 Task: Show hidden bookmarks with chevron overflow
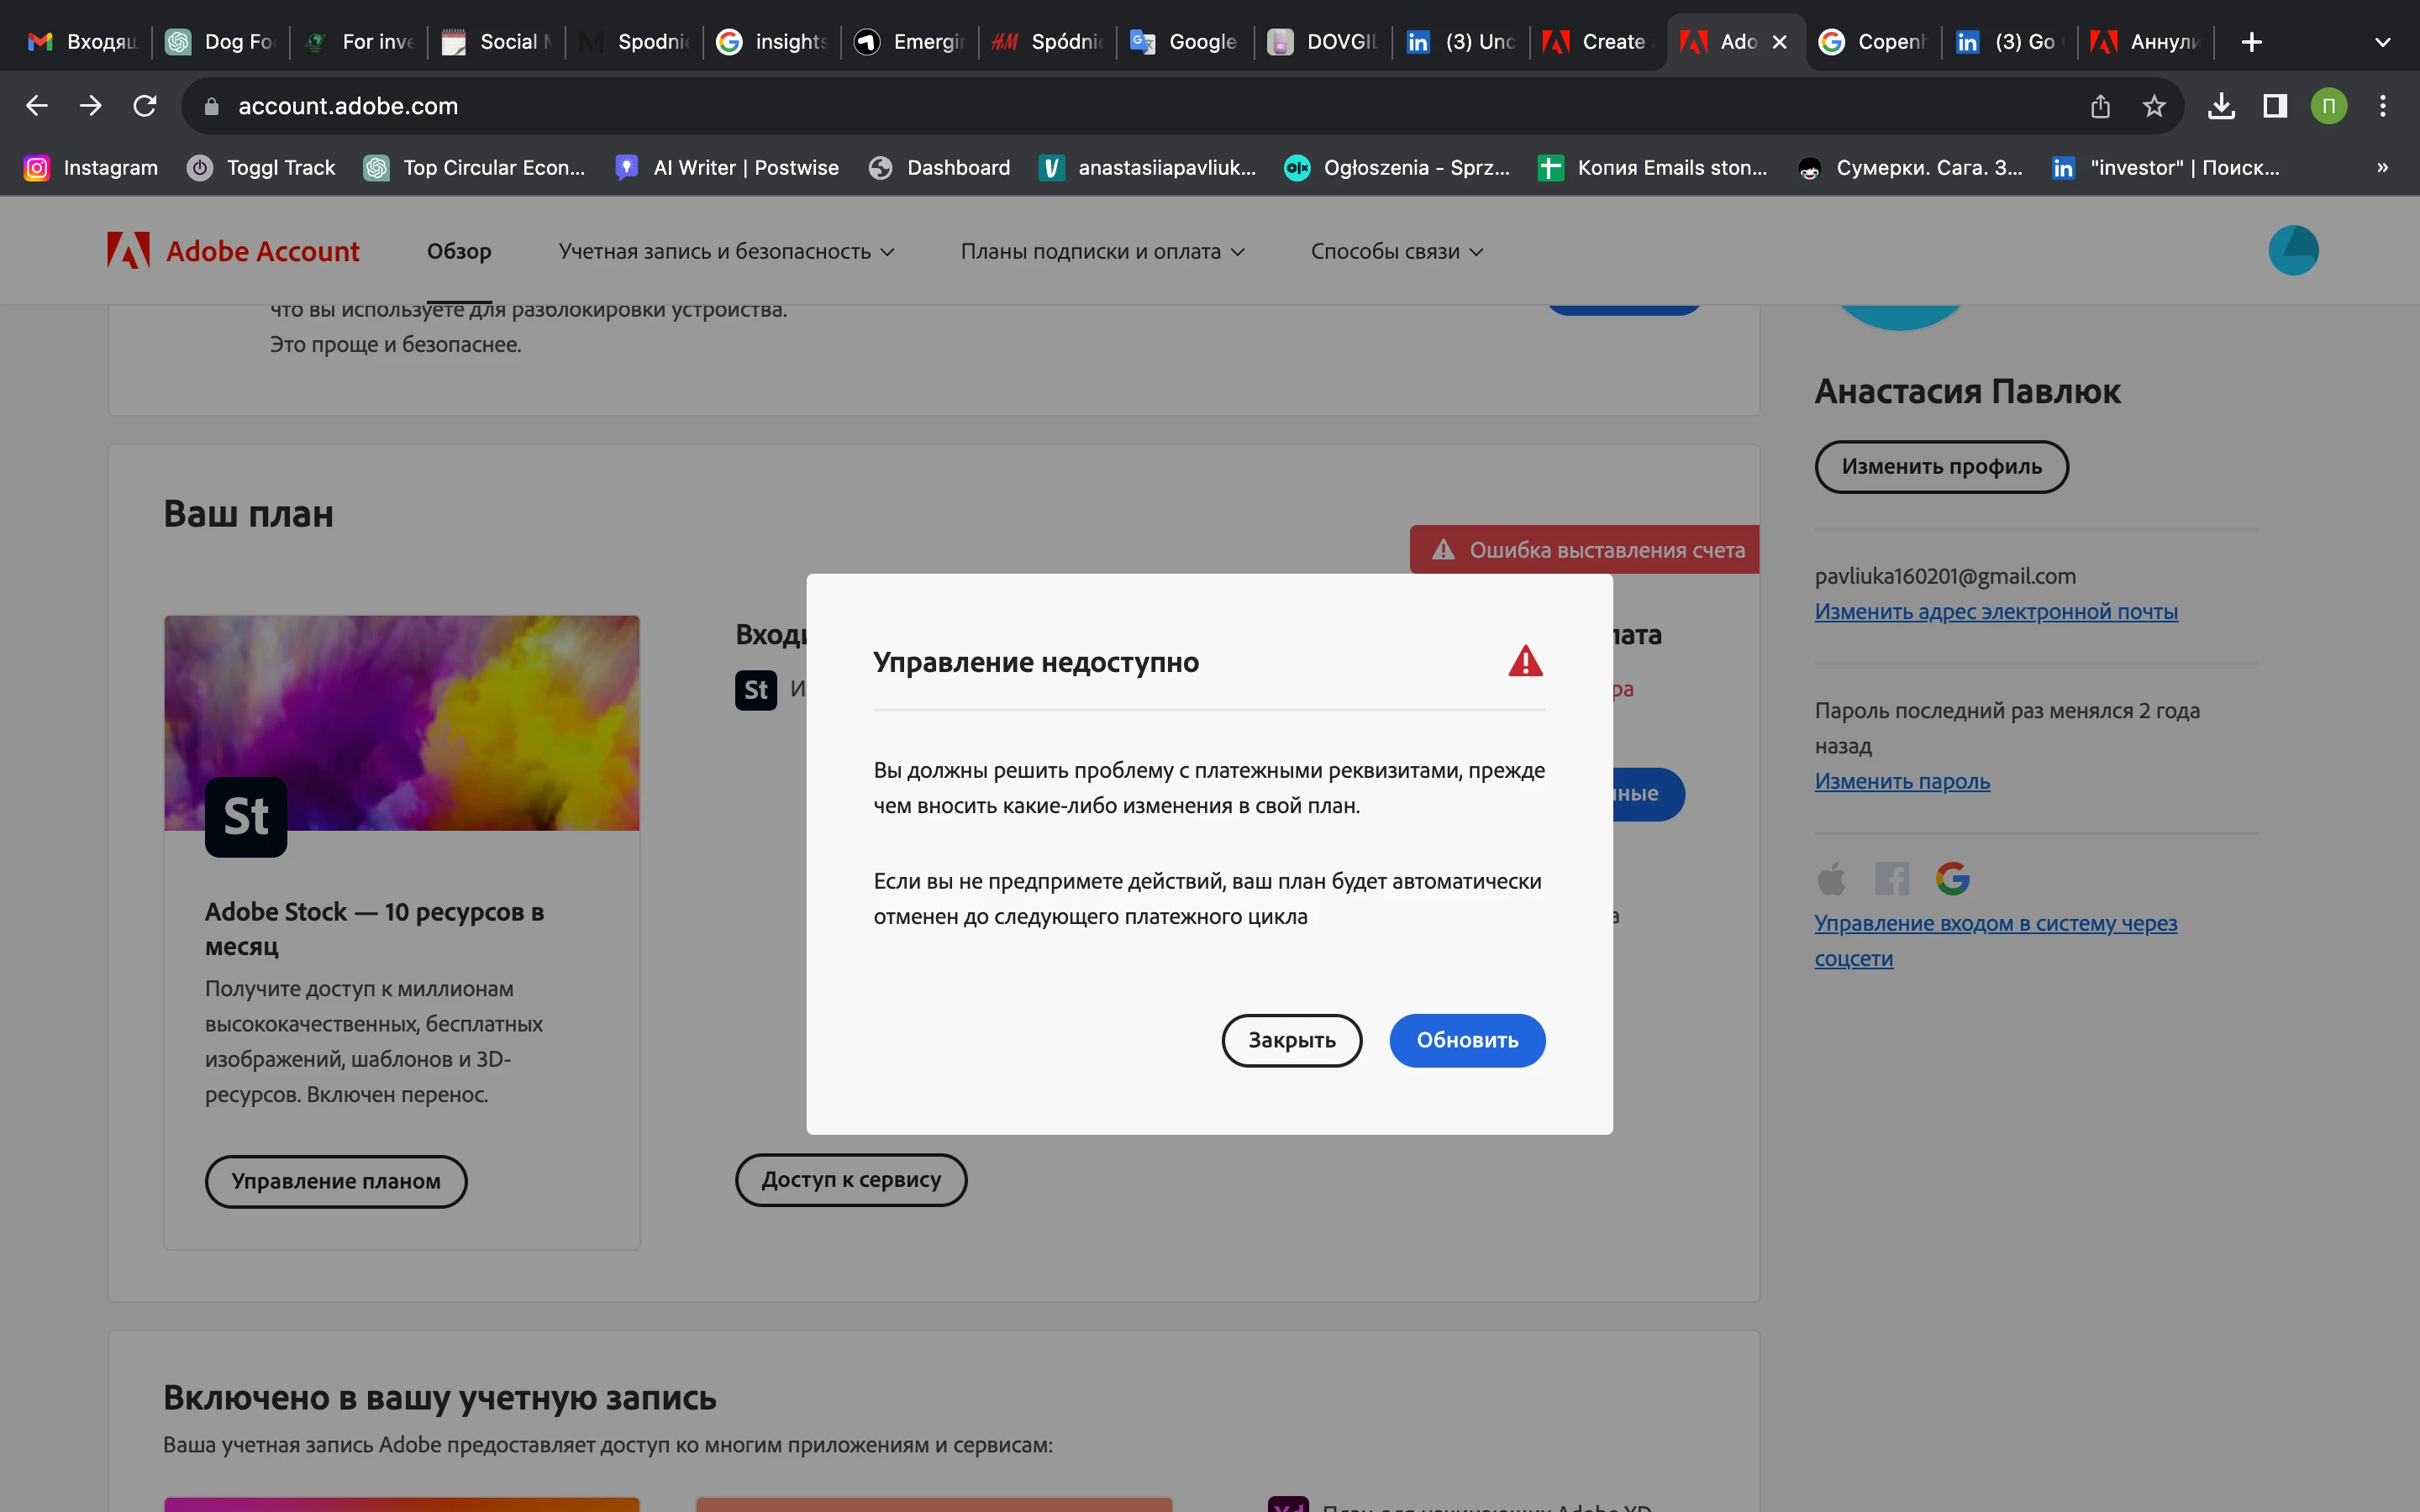coord(2382,168)
